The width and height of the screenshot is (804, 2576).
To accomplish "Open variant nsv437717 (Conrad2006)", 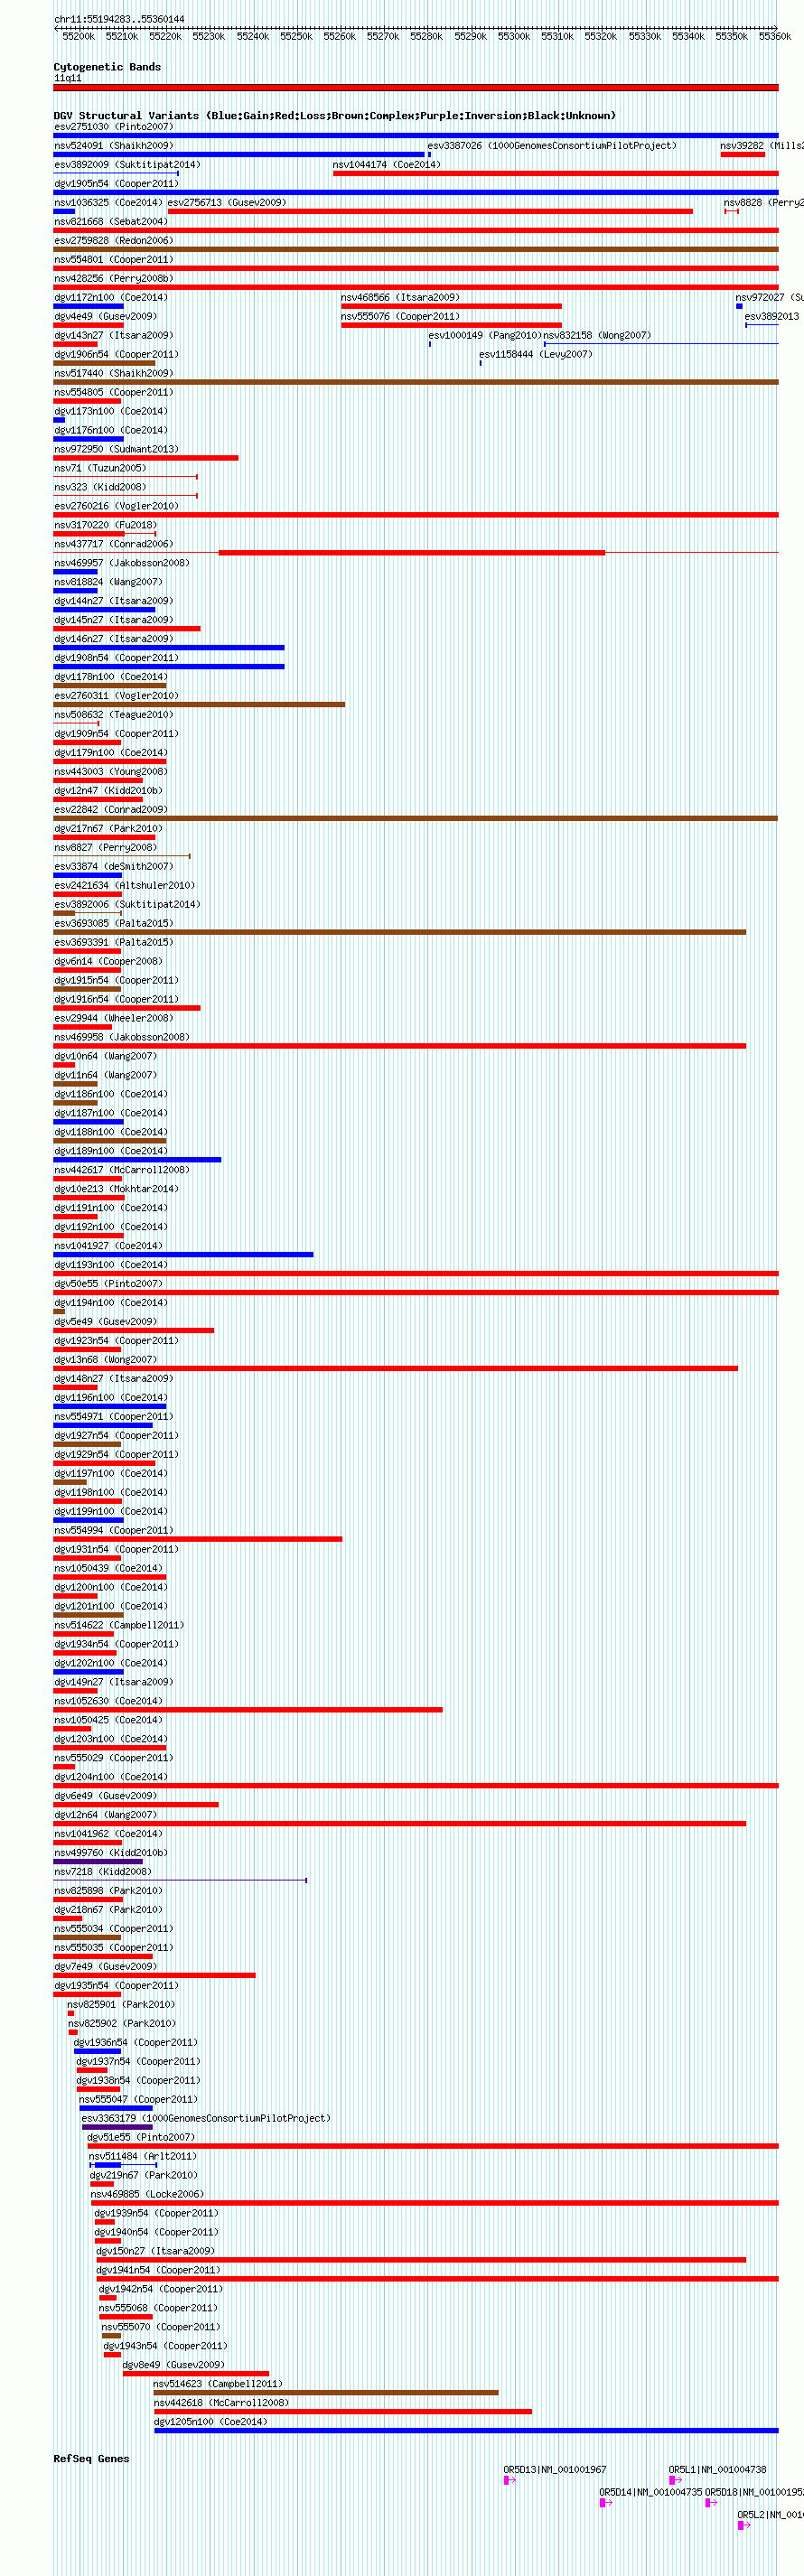I will [114, 545].
